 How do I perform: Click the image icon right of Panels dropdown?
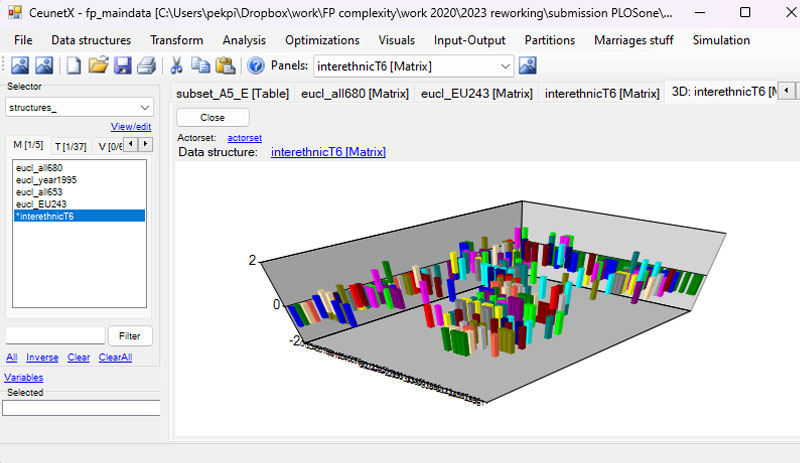[528, 66]
